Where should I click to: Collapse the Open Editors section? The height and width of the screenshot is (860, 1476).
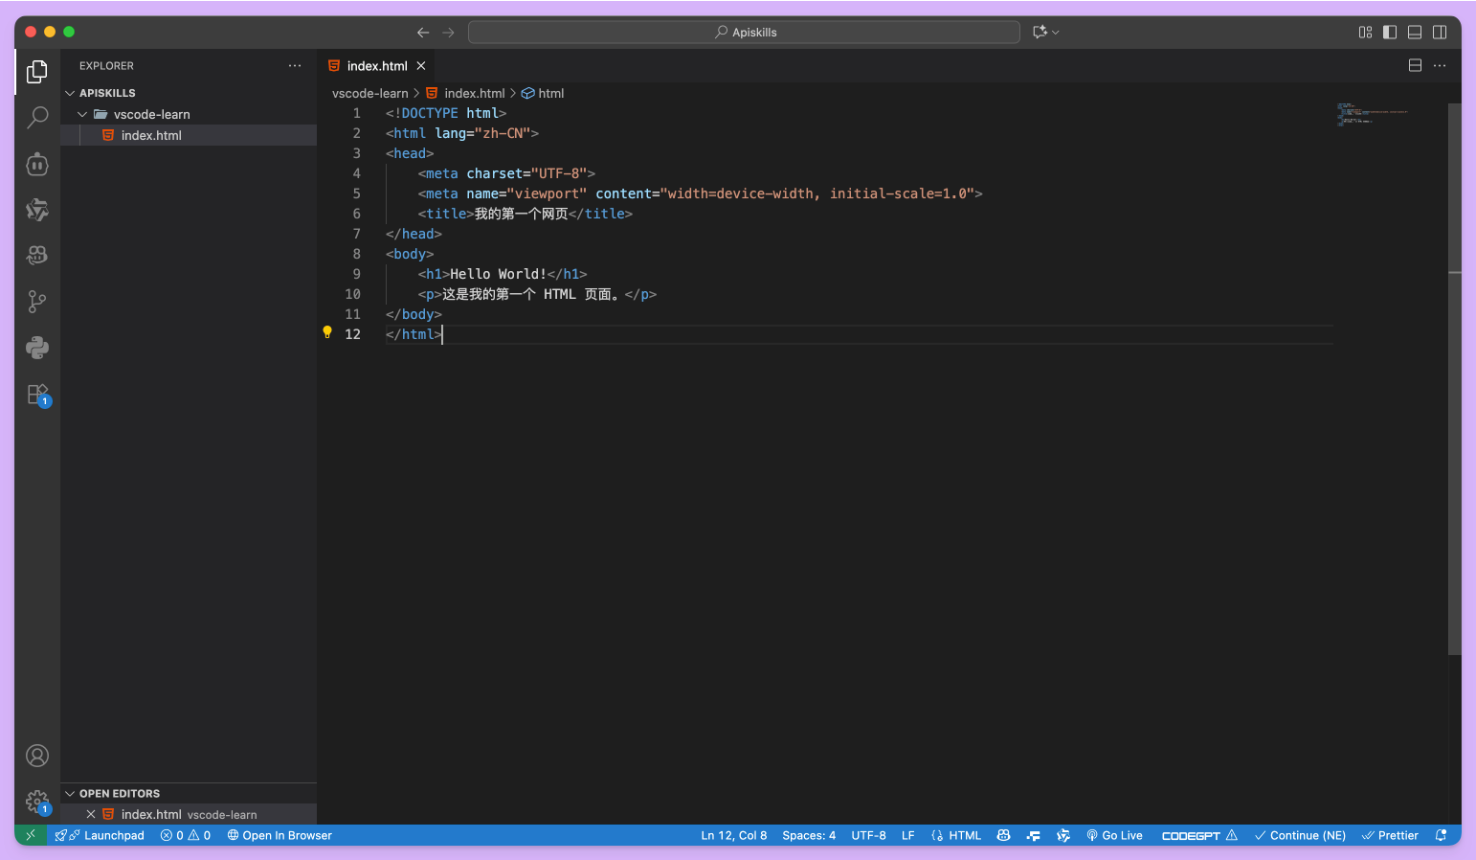70,793
